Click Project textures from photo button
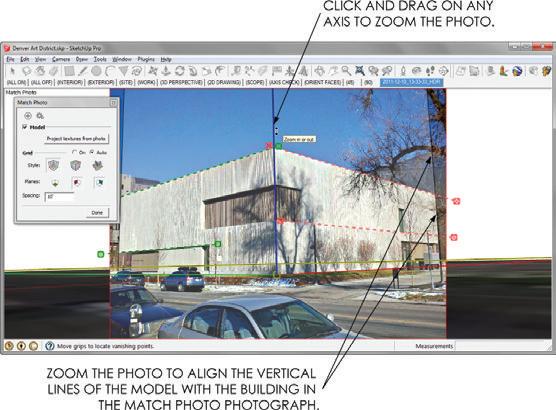This screenshot has height=410, width=556. pyautogui.click(x=76, y=139)
